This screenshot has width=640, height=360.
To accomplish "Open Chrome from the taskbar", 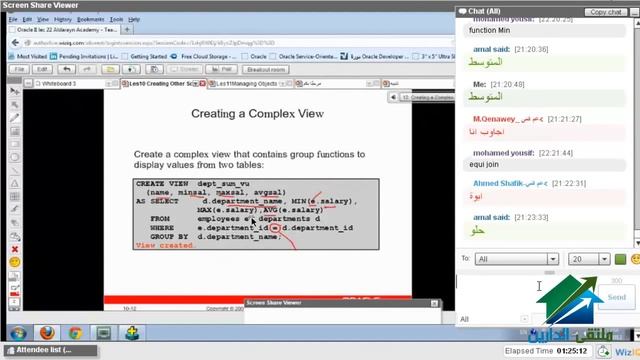I will coord(75,333).
